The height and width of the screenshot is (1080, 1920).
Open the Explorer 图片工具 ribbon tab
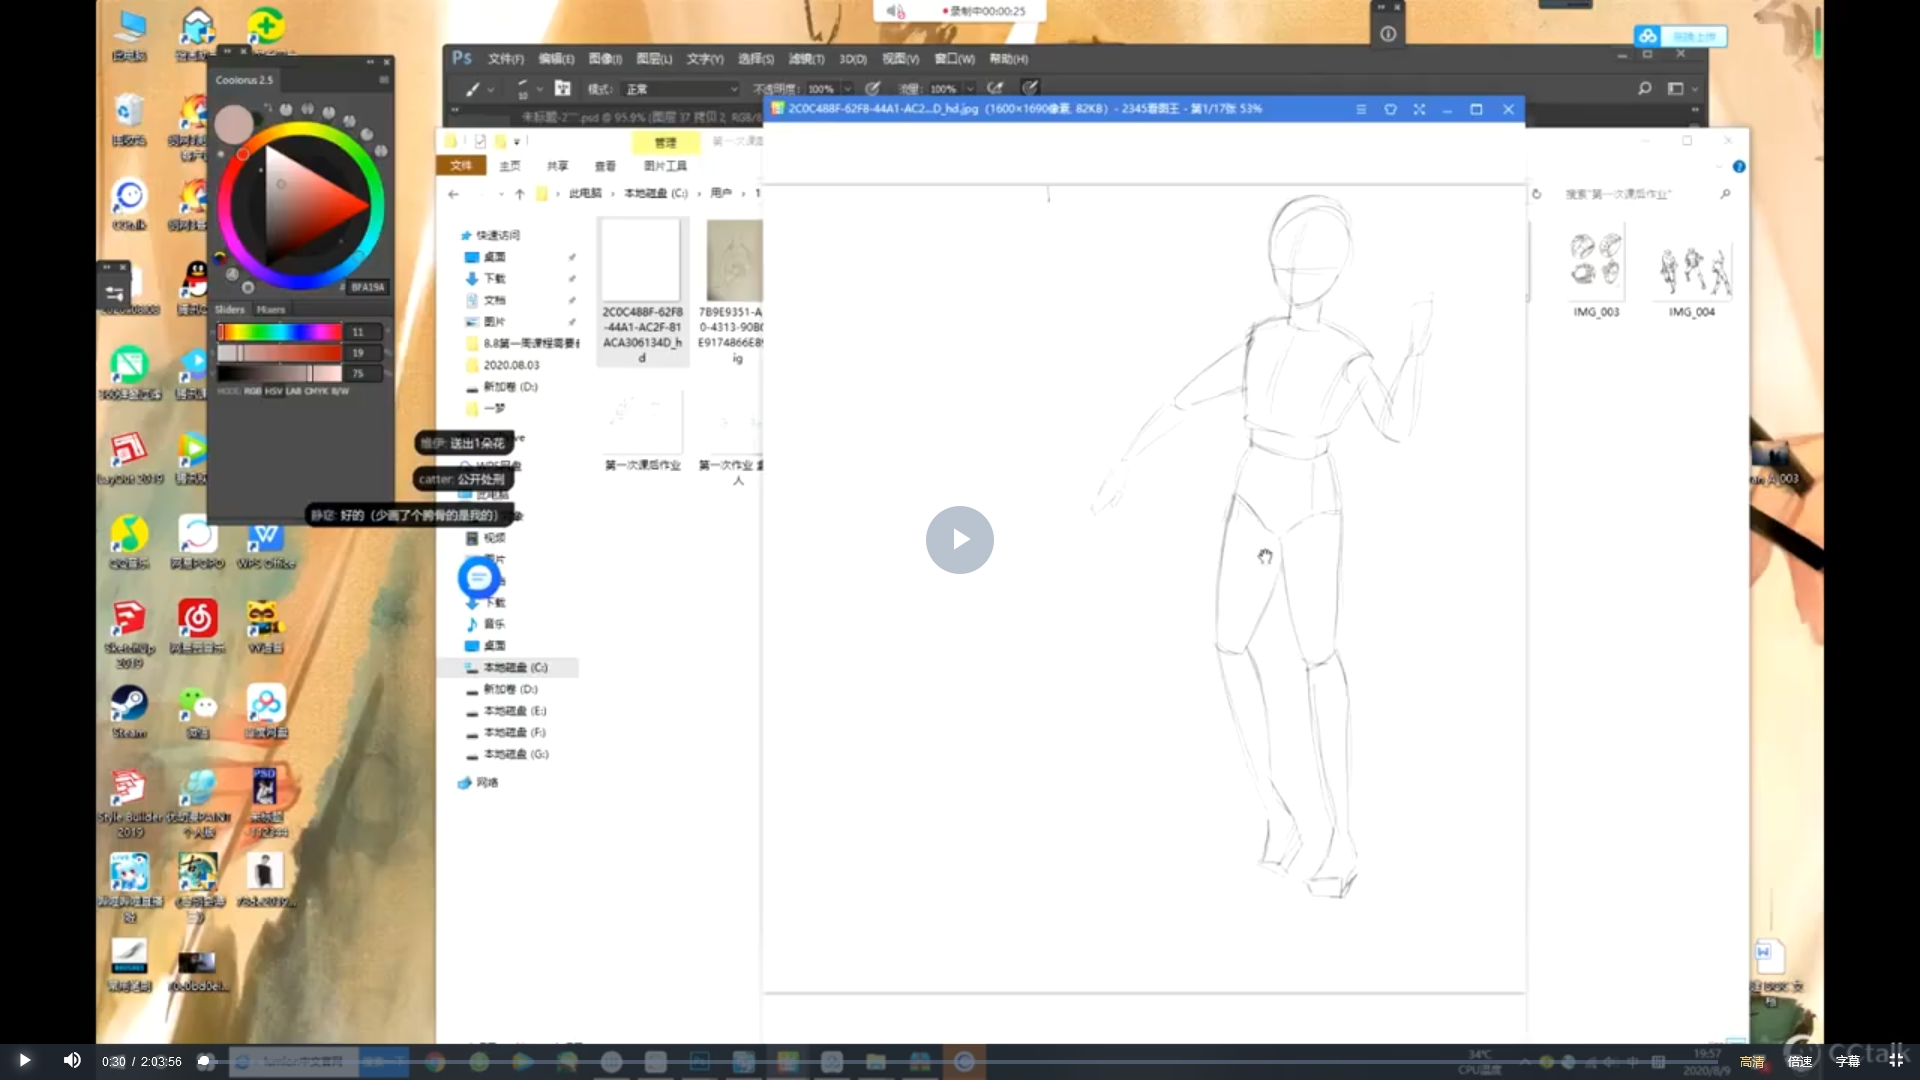[x=665, y=166]
